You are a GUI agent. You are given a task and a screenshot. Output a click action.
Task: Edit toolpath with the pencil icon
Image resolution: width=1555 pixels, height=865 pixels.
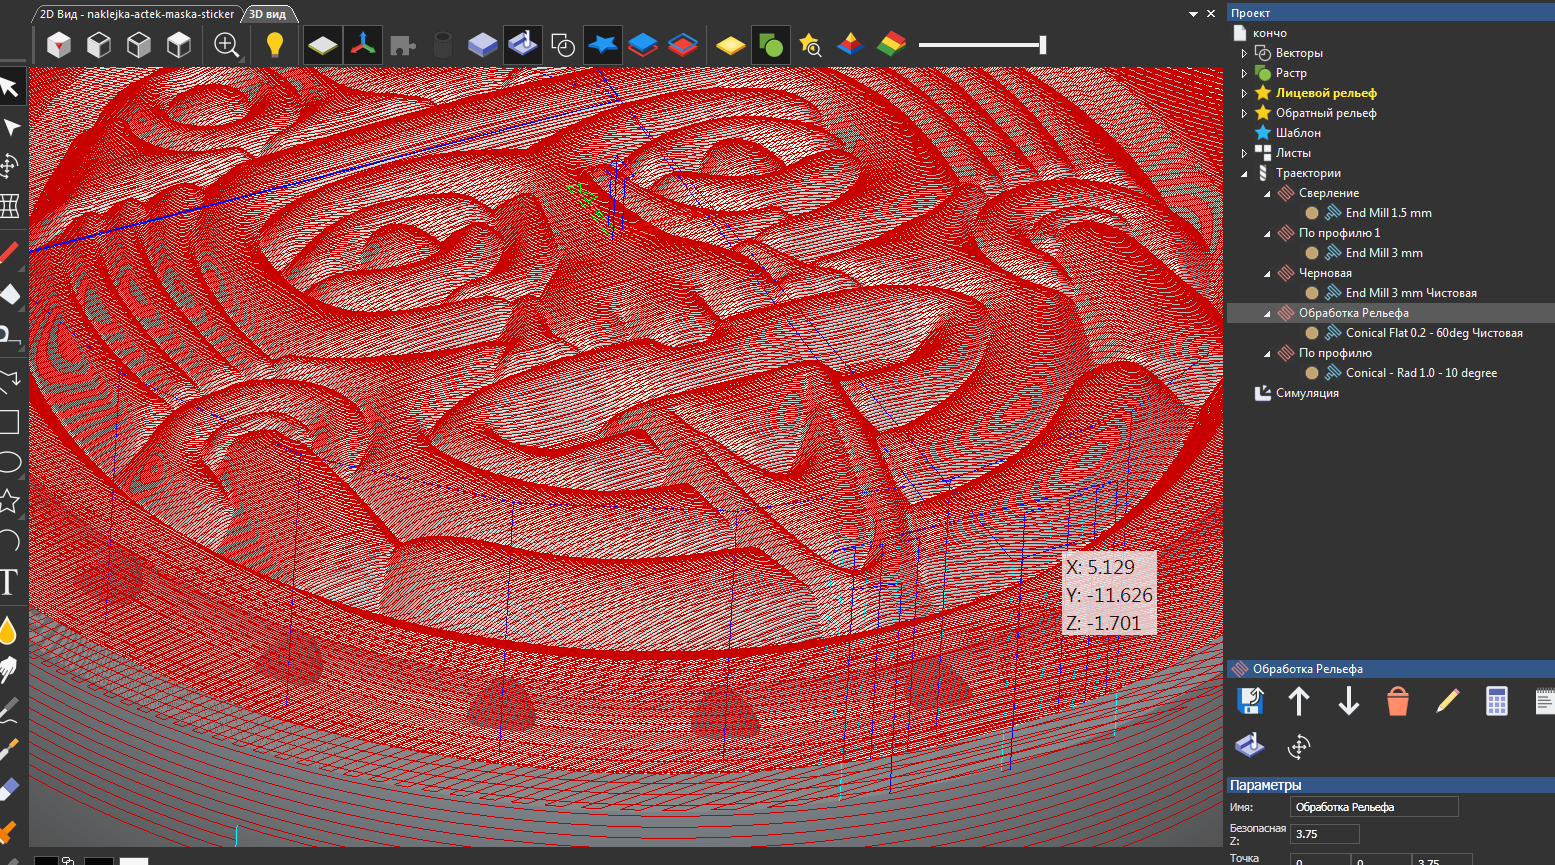click(1447, 701)
